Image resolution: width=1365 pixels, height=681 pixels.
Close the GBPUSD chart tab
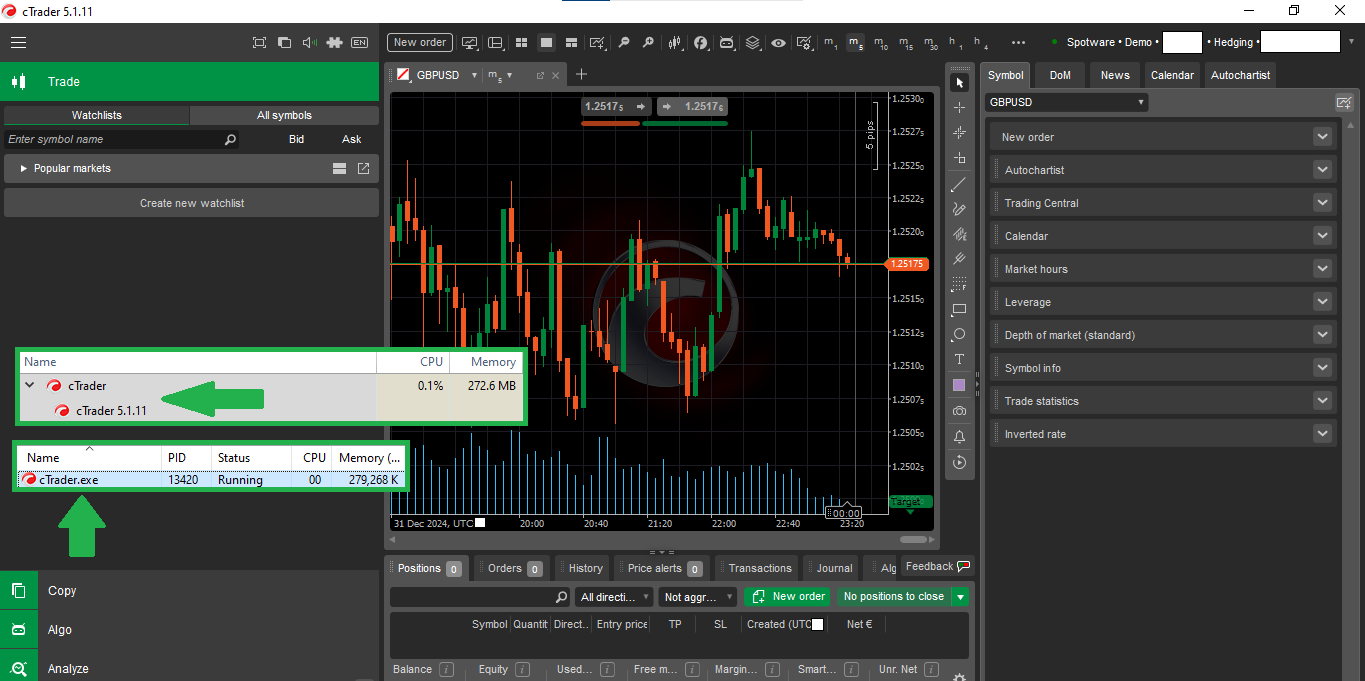click(x=556, y=75)
